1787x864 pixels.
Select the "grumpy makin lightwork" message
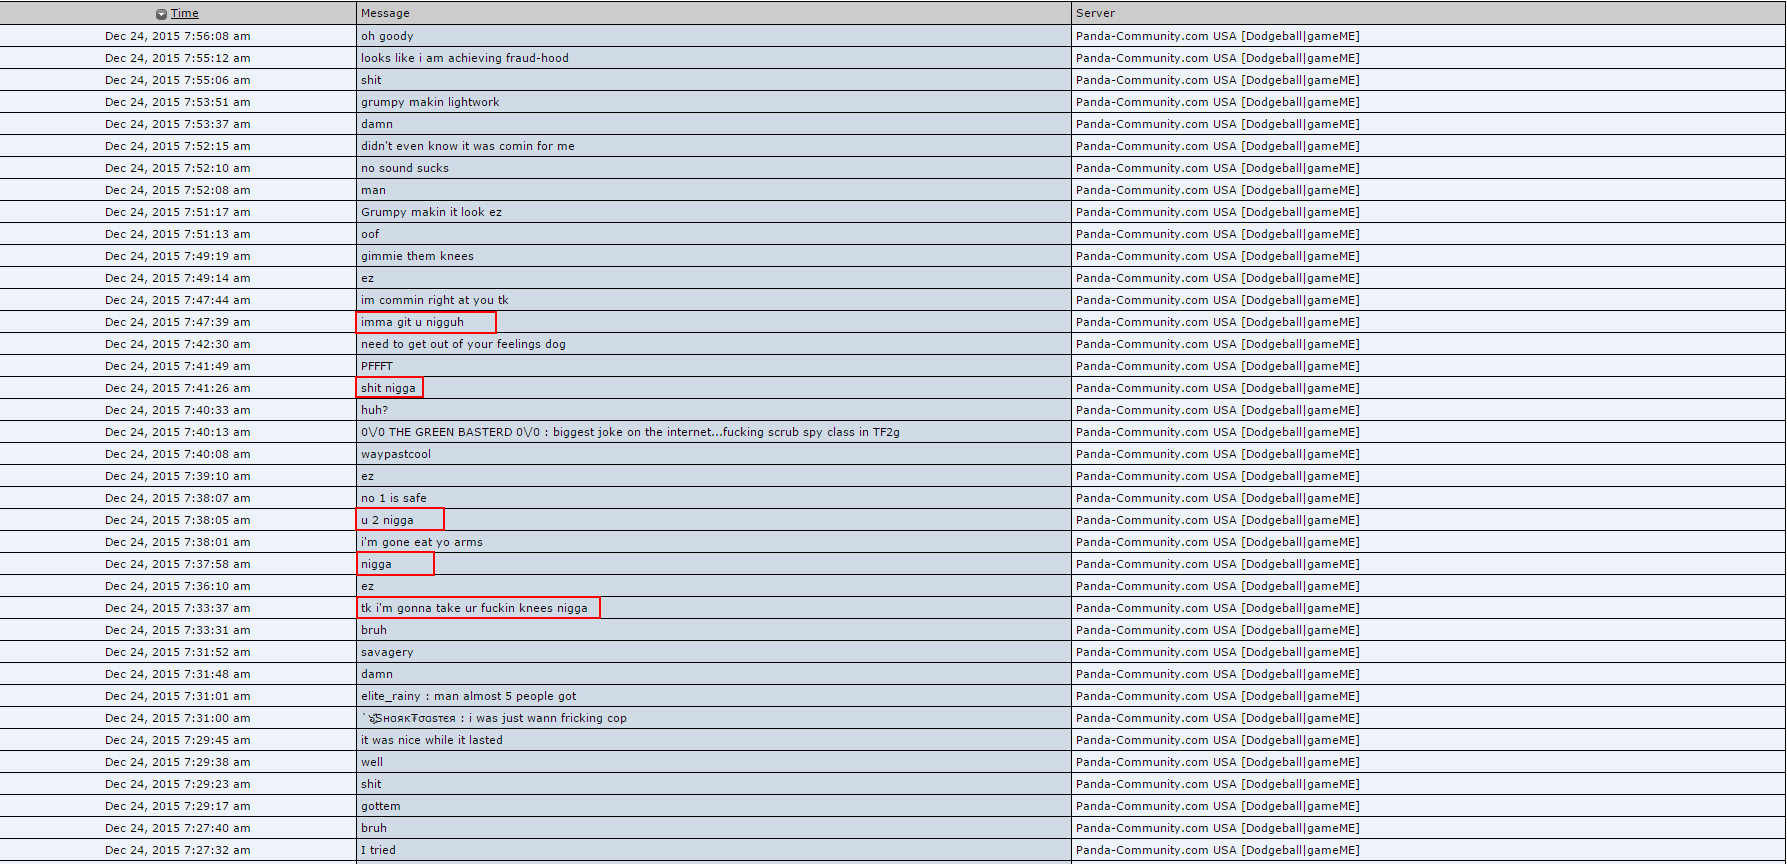point(430,102)
